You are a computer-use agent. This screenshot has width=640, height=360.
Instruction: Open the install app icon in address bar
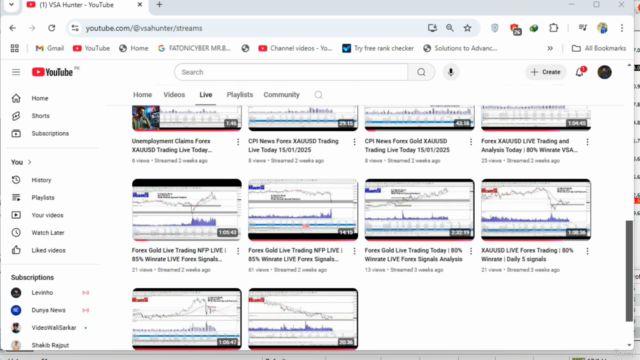coord(432,28)
